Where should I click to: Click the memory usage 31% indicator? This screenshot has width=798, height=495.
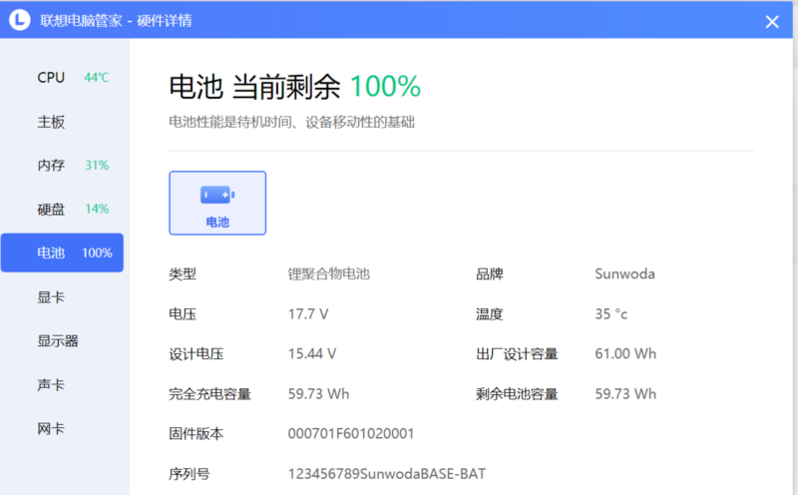(x=97, y=165)
